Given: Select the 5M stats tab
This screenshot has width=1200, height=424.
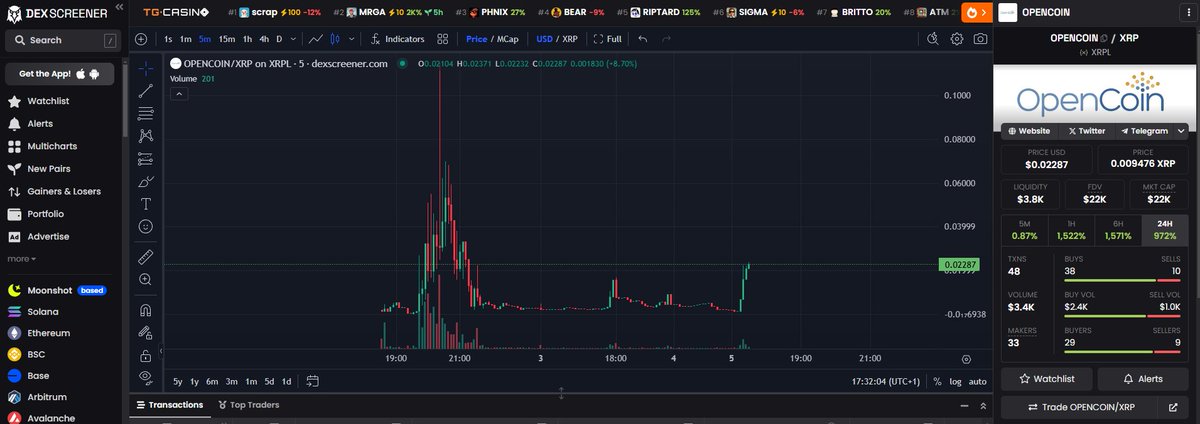Looking at the screenshot, I should click(1025, 229).
